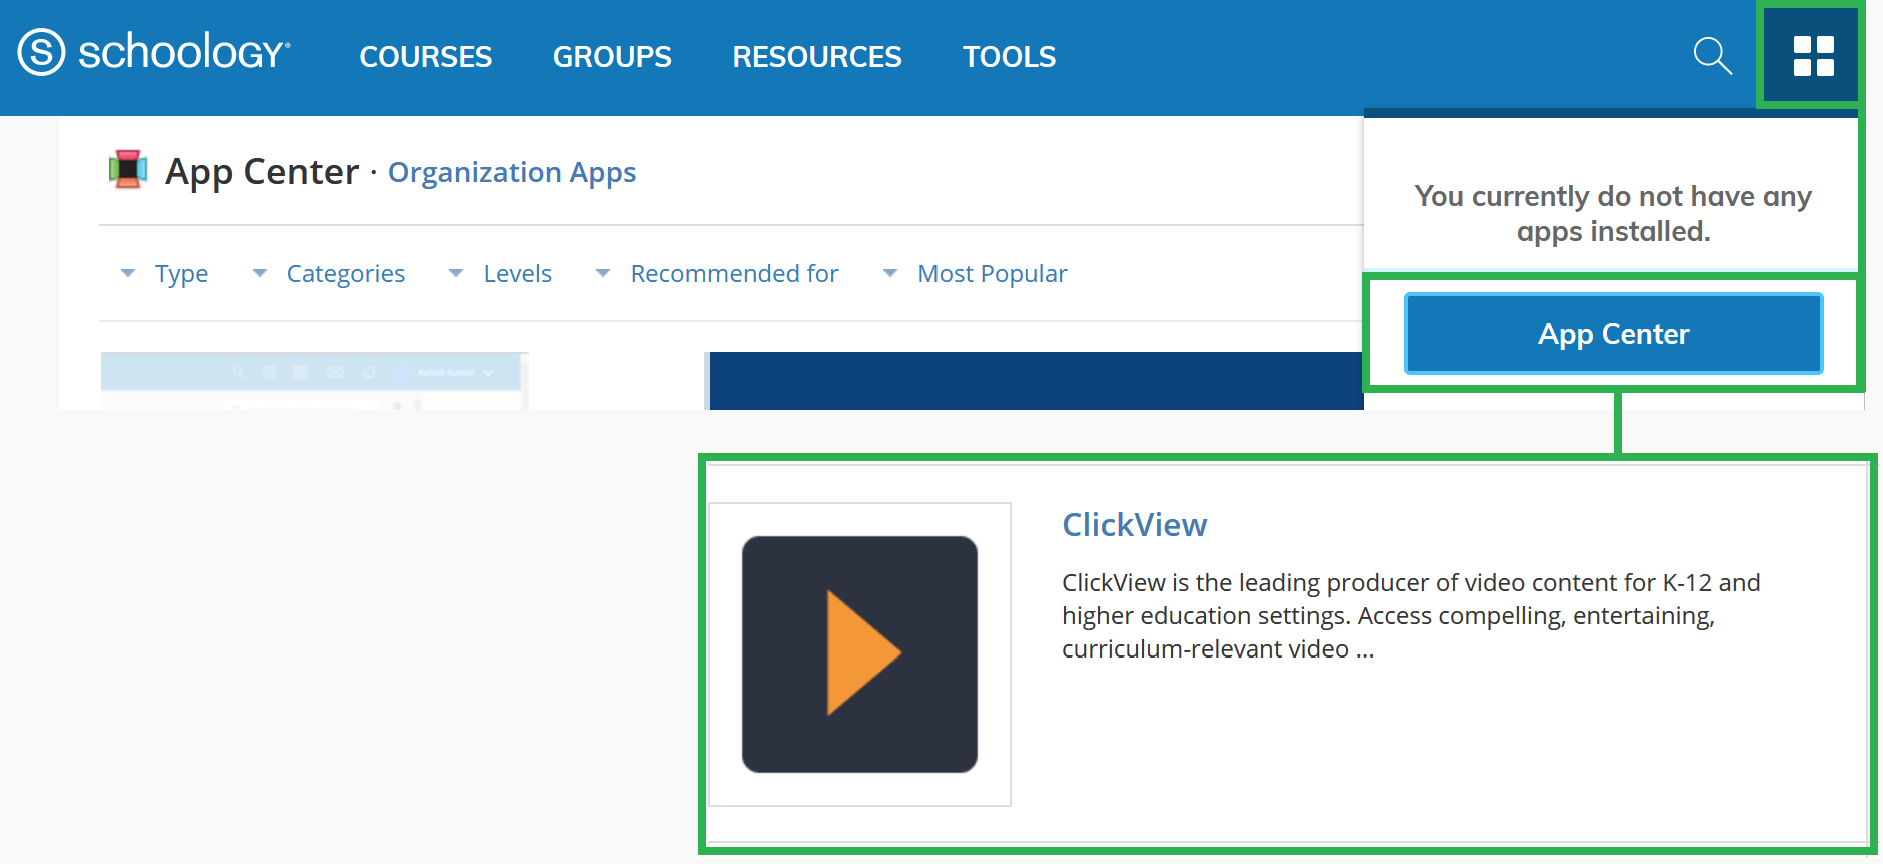
Task: Open ClickView play icon thumbnail
Action: tap(860, 654)
